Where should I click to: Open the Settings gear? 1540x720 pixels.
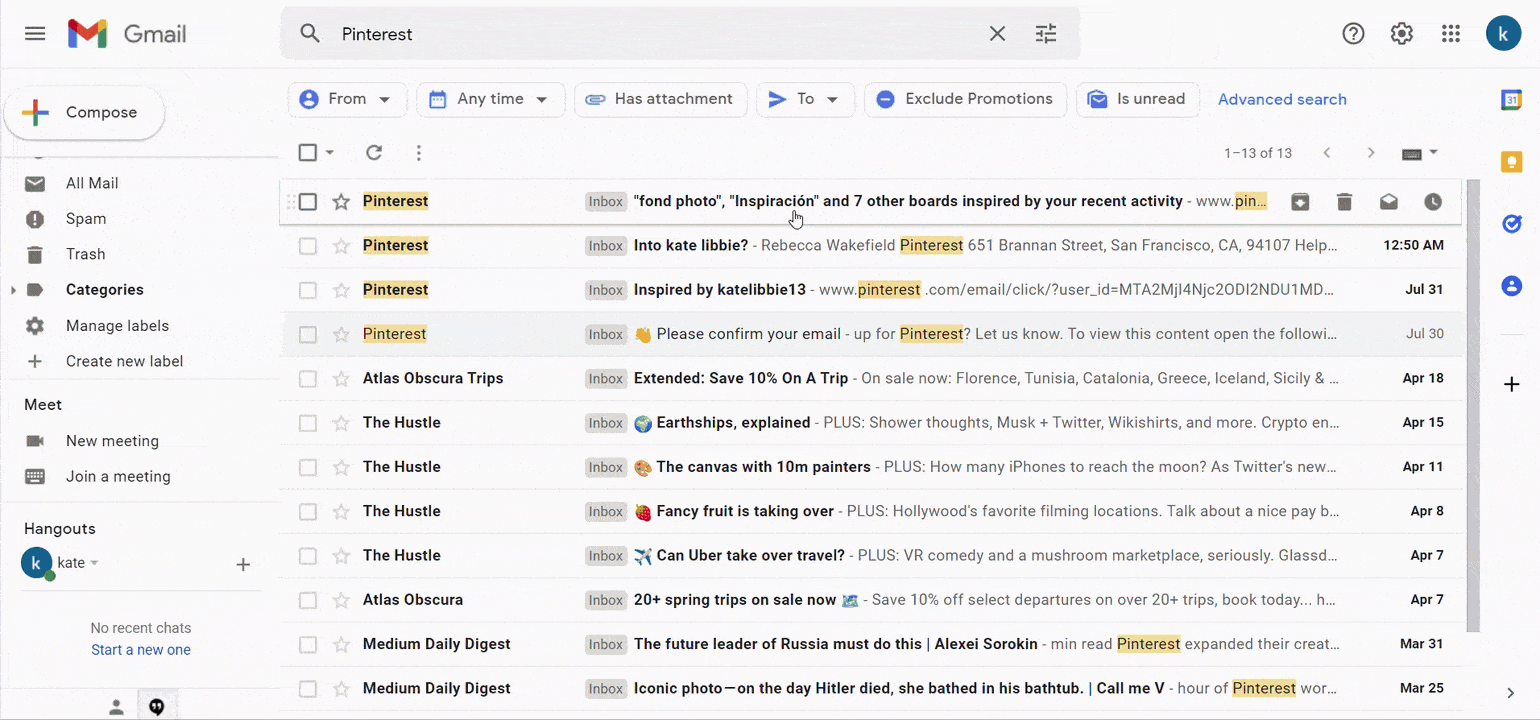tap(1401, 34)
